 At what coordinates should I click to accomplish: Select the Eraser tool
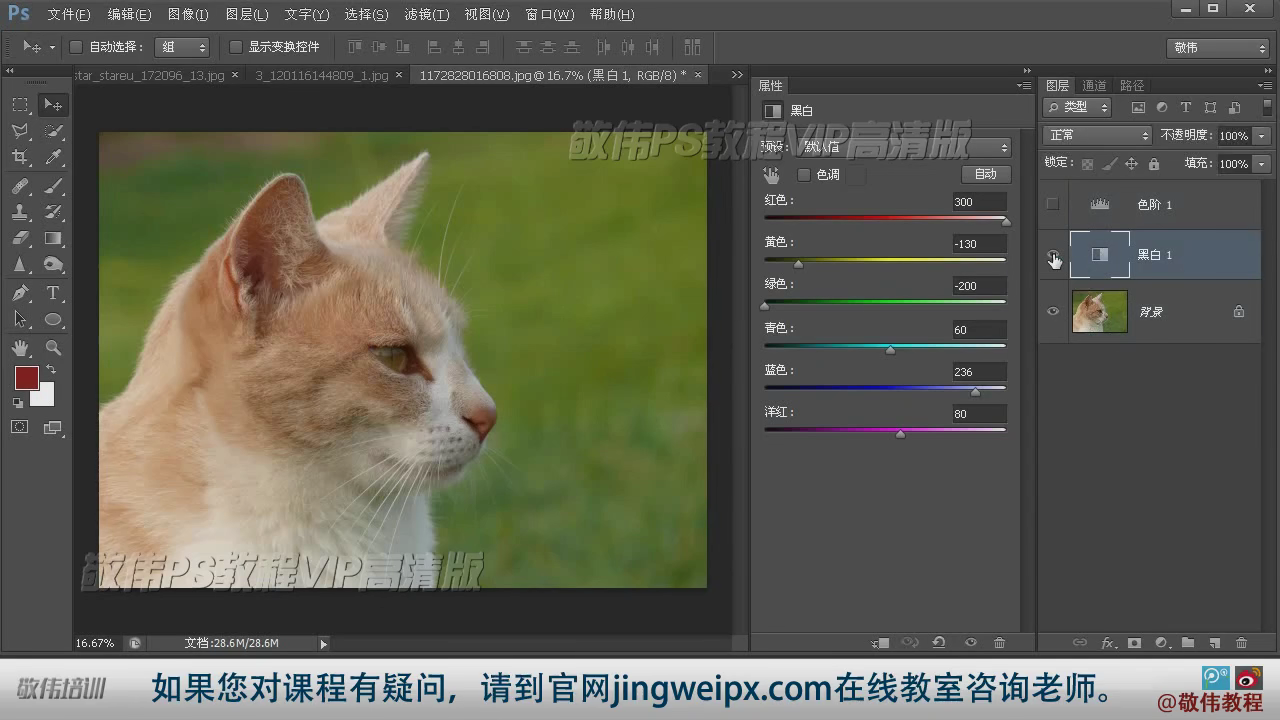pyautogui.click(x=20, y=238)
